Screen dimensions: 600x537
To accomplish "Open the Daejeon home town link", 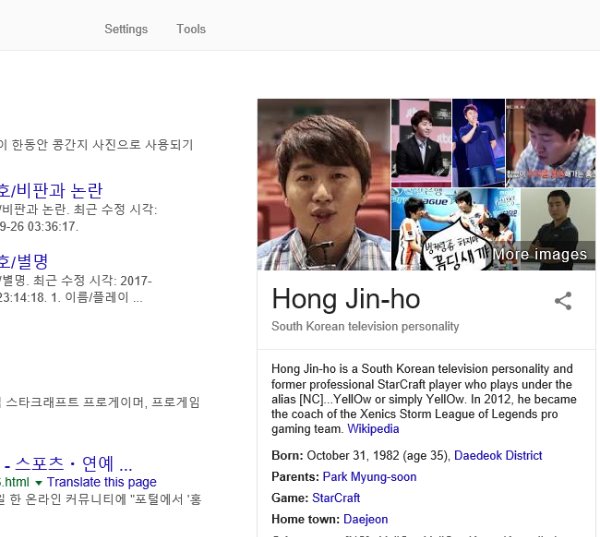I will point(365,519).
